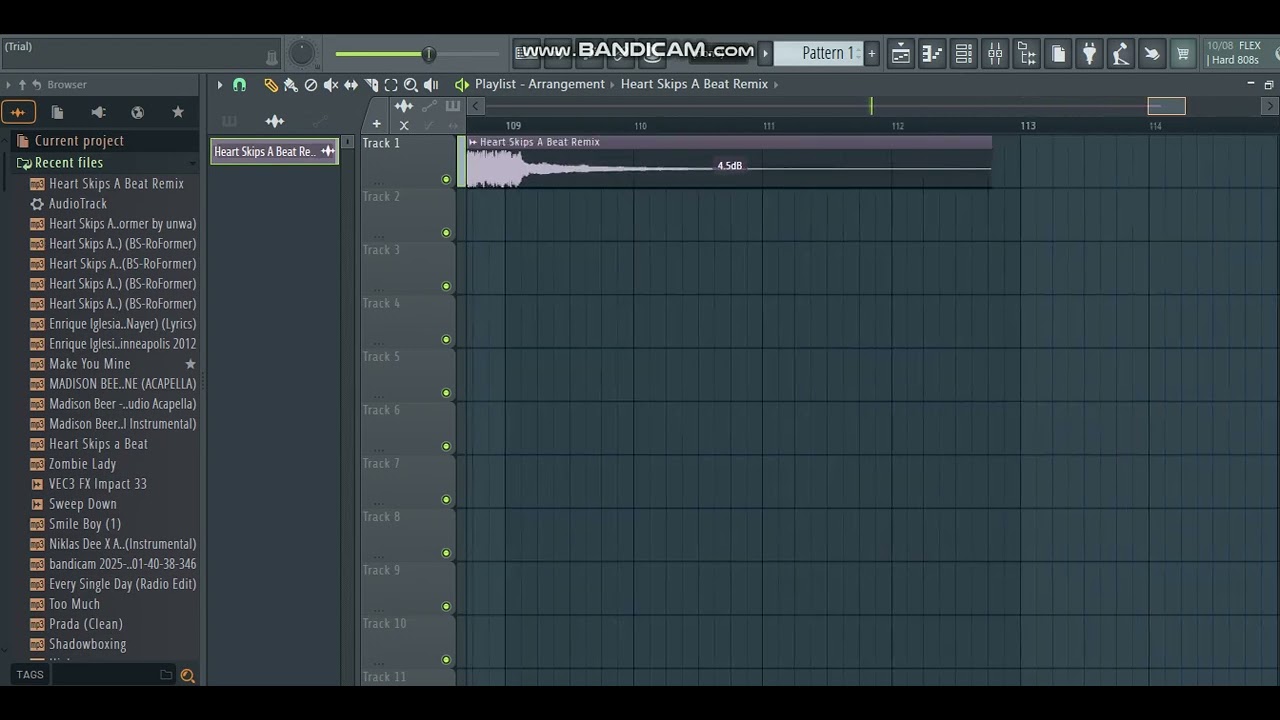Choose the Select marquee tool

[x=391, y=85]
